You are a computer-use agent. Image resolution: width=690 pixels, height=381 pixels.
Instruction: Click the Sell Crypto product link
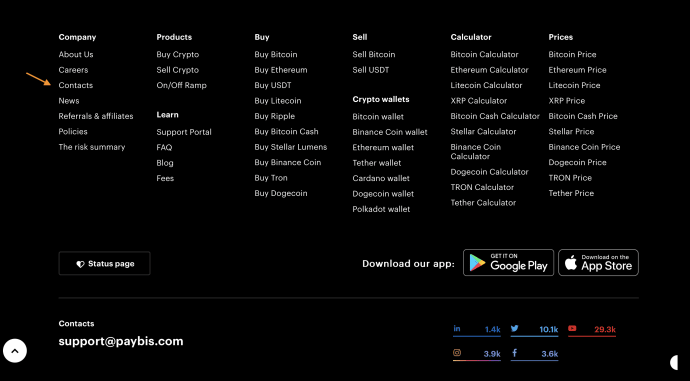pos(178,70)
